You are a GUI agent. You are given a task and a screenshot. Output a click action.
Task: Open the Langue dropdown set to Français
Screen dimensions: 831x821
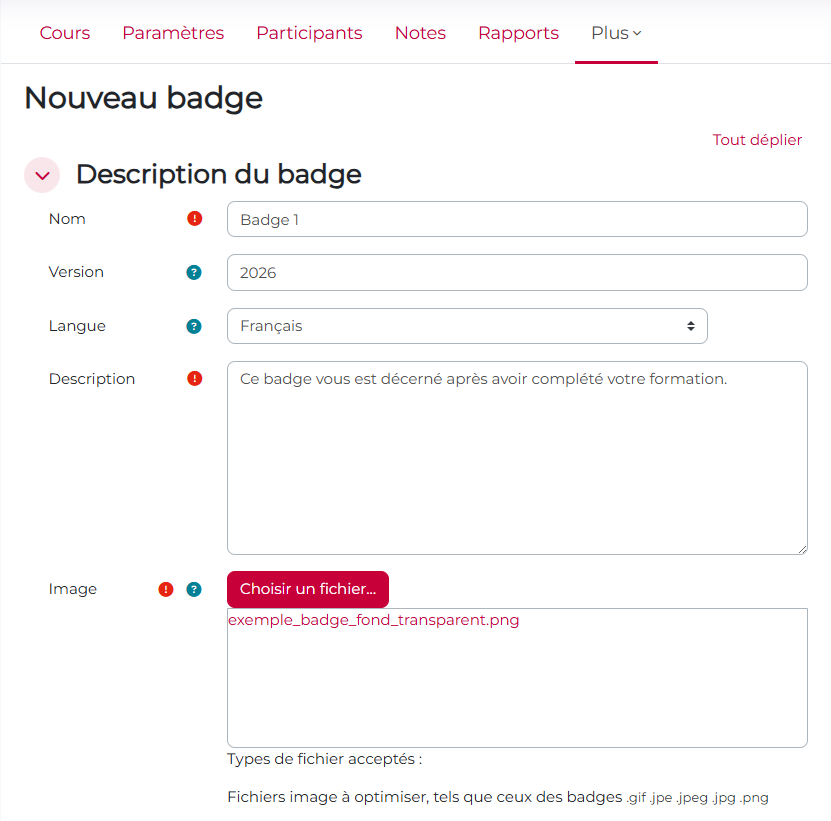[467, 326]
